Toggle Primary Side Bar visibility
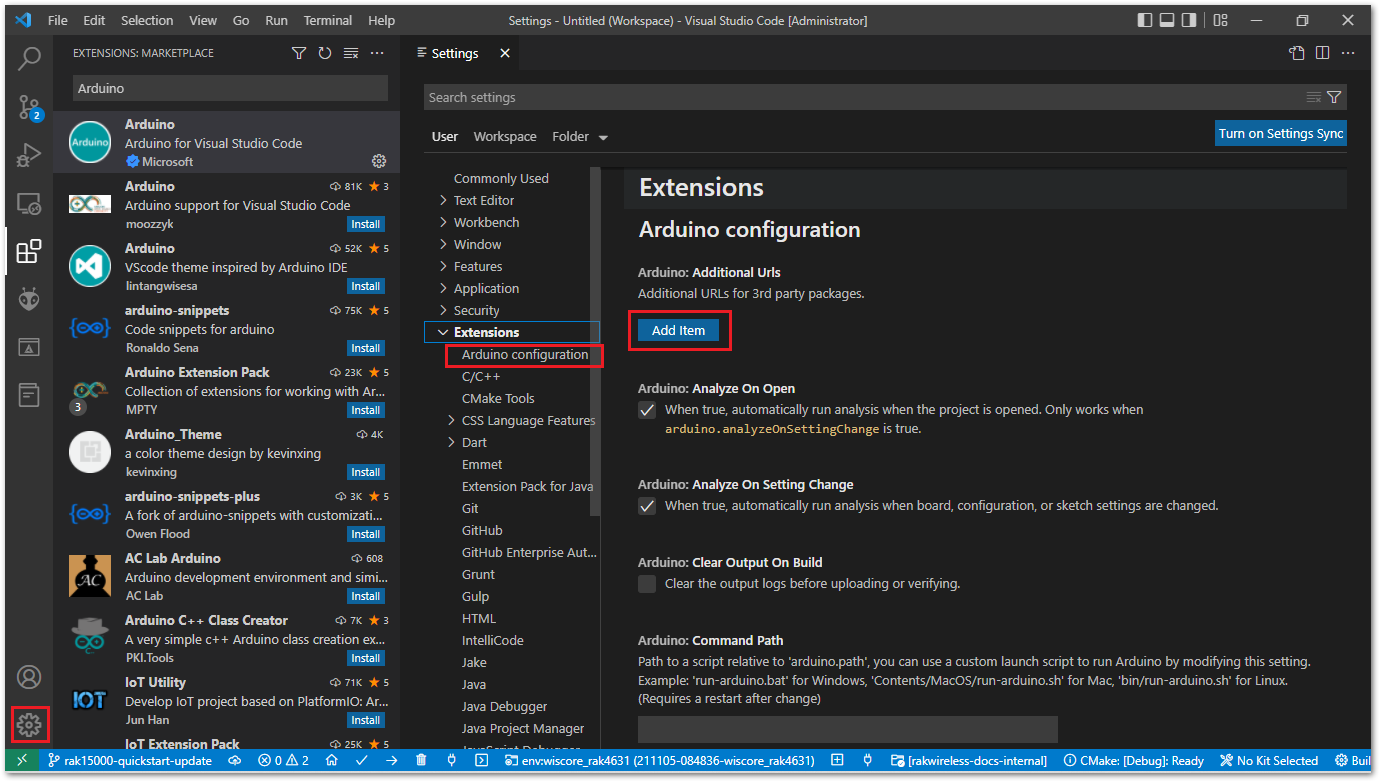Image resolution: width=1380 pixels, height=782 pixels. pyautogui.click(x=1145, y=20)
